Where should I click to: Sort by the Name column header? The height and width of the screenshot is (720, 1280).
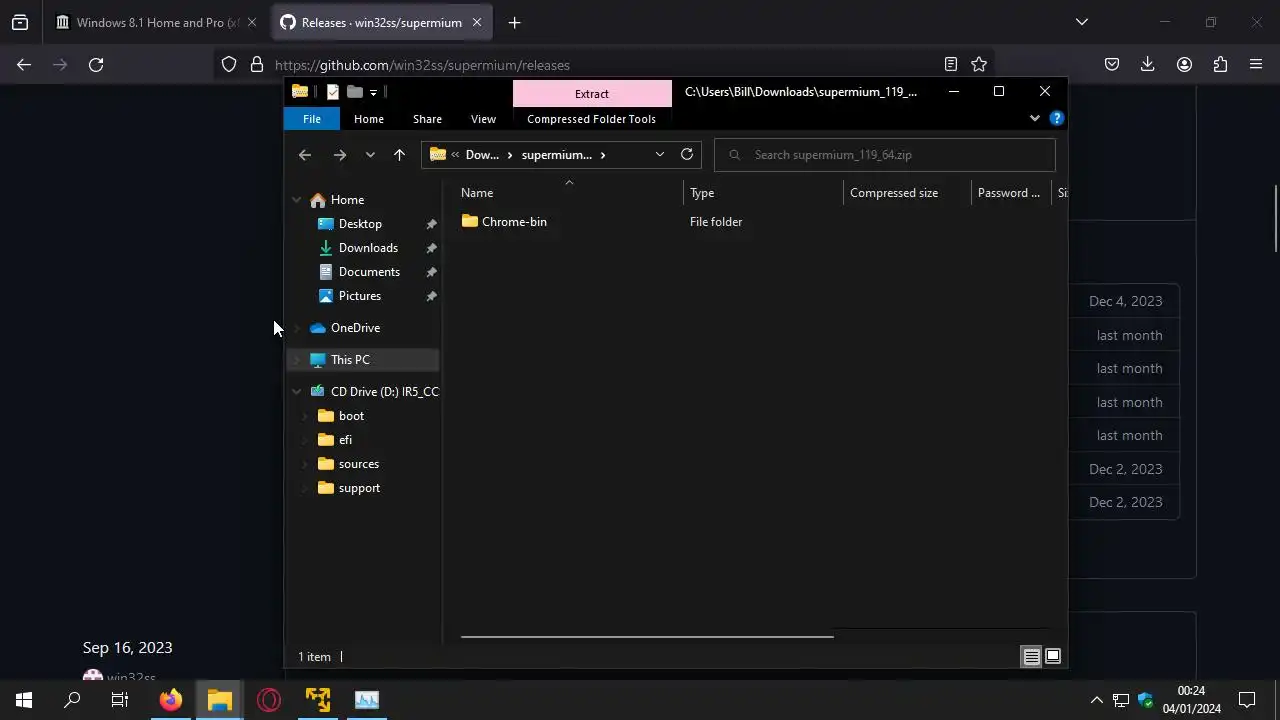point(570,193)
